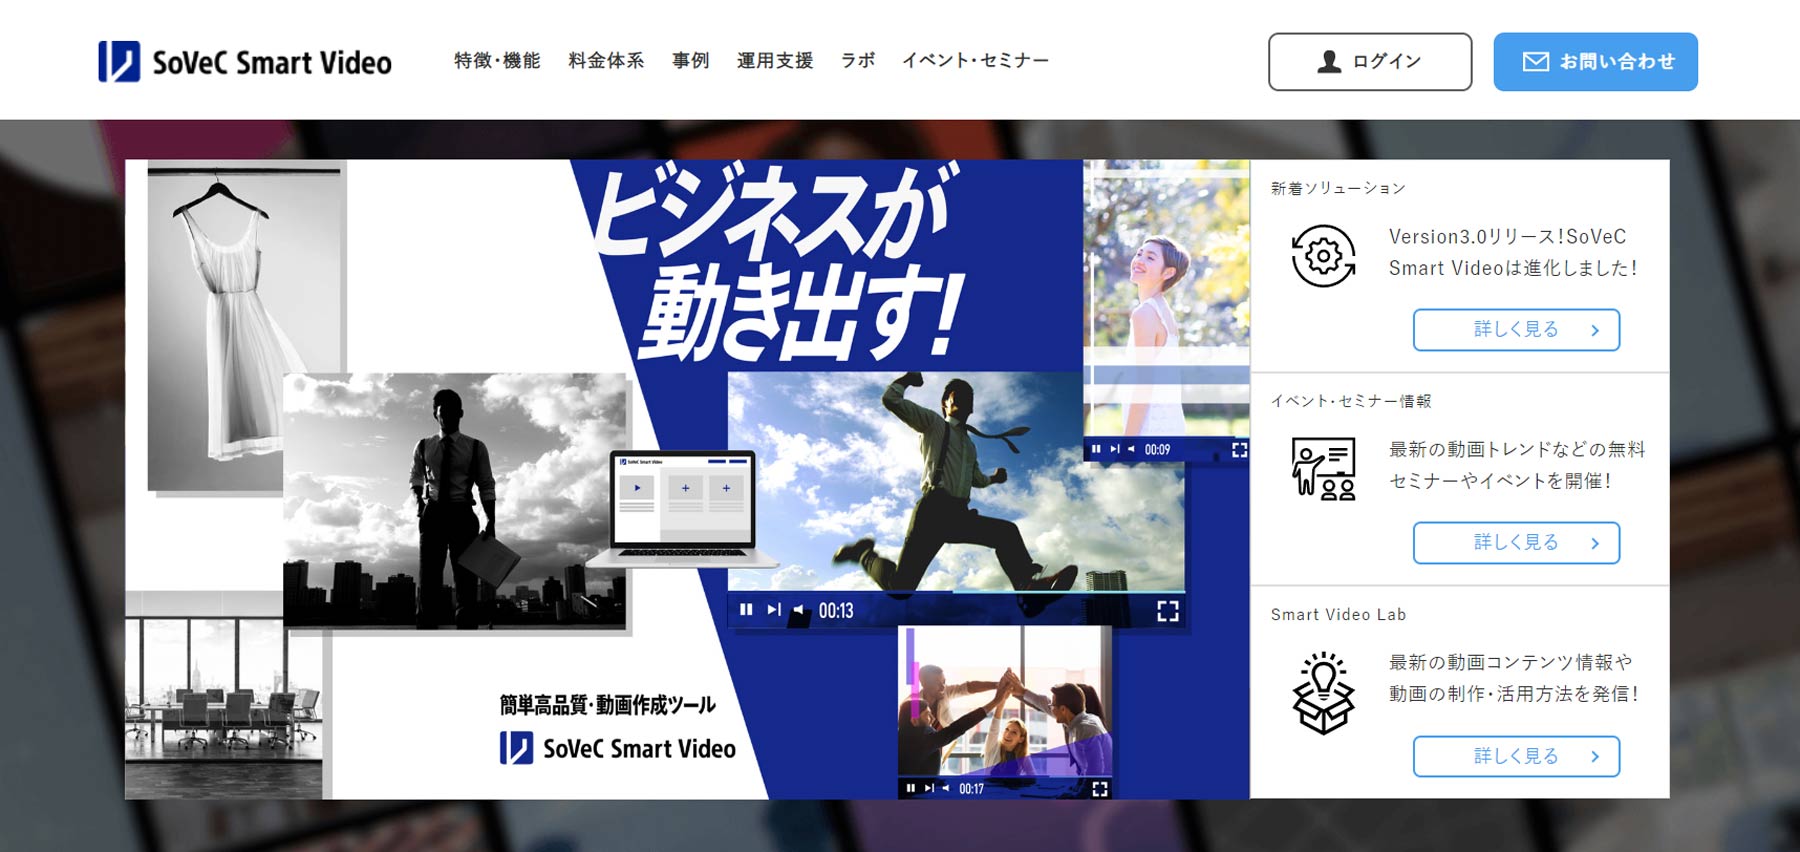This screenshot has width=1800, height=852.
Task: Click the 00:13 time readout
Action: tap(836, 611)
